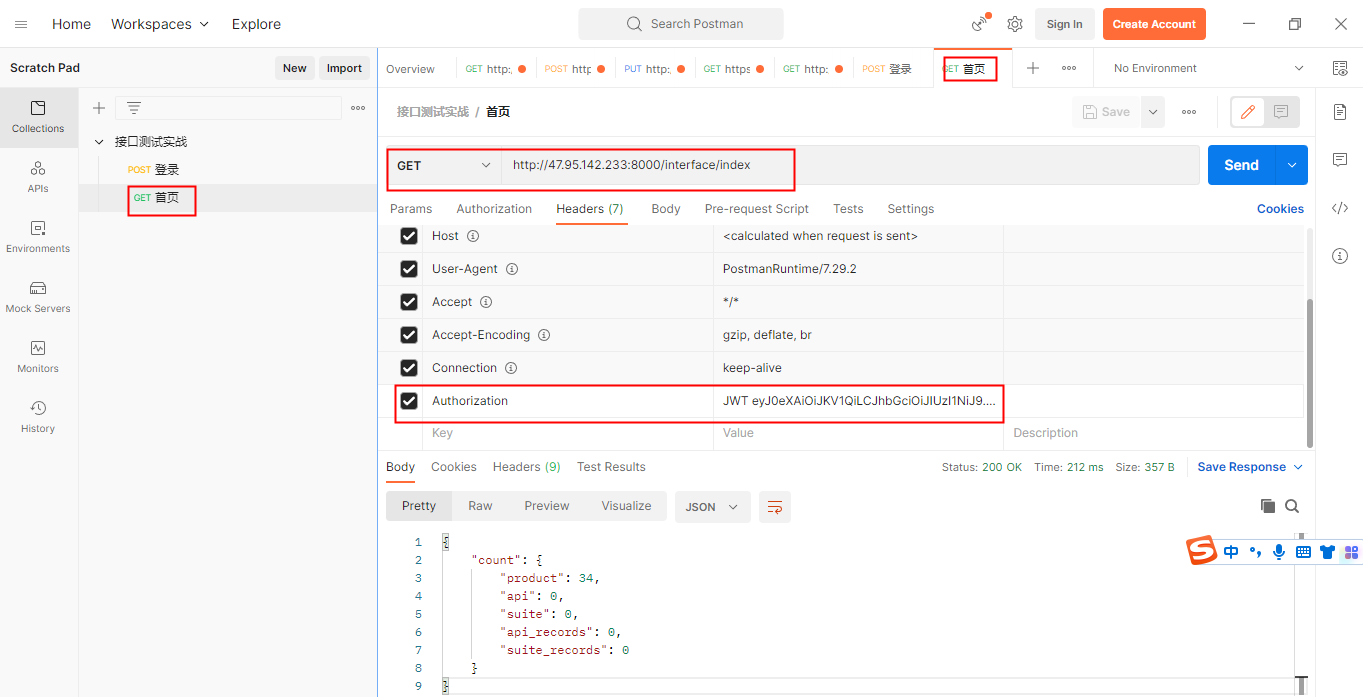Click the collections filter icon
This screenshot has height=697, width=1363.
[x=133, y=108]
